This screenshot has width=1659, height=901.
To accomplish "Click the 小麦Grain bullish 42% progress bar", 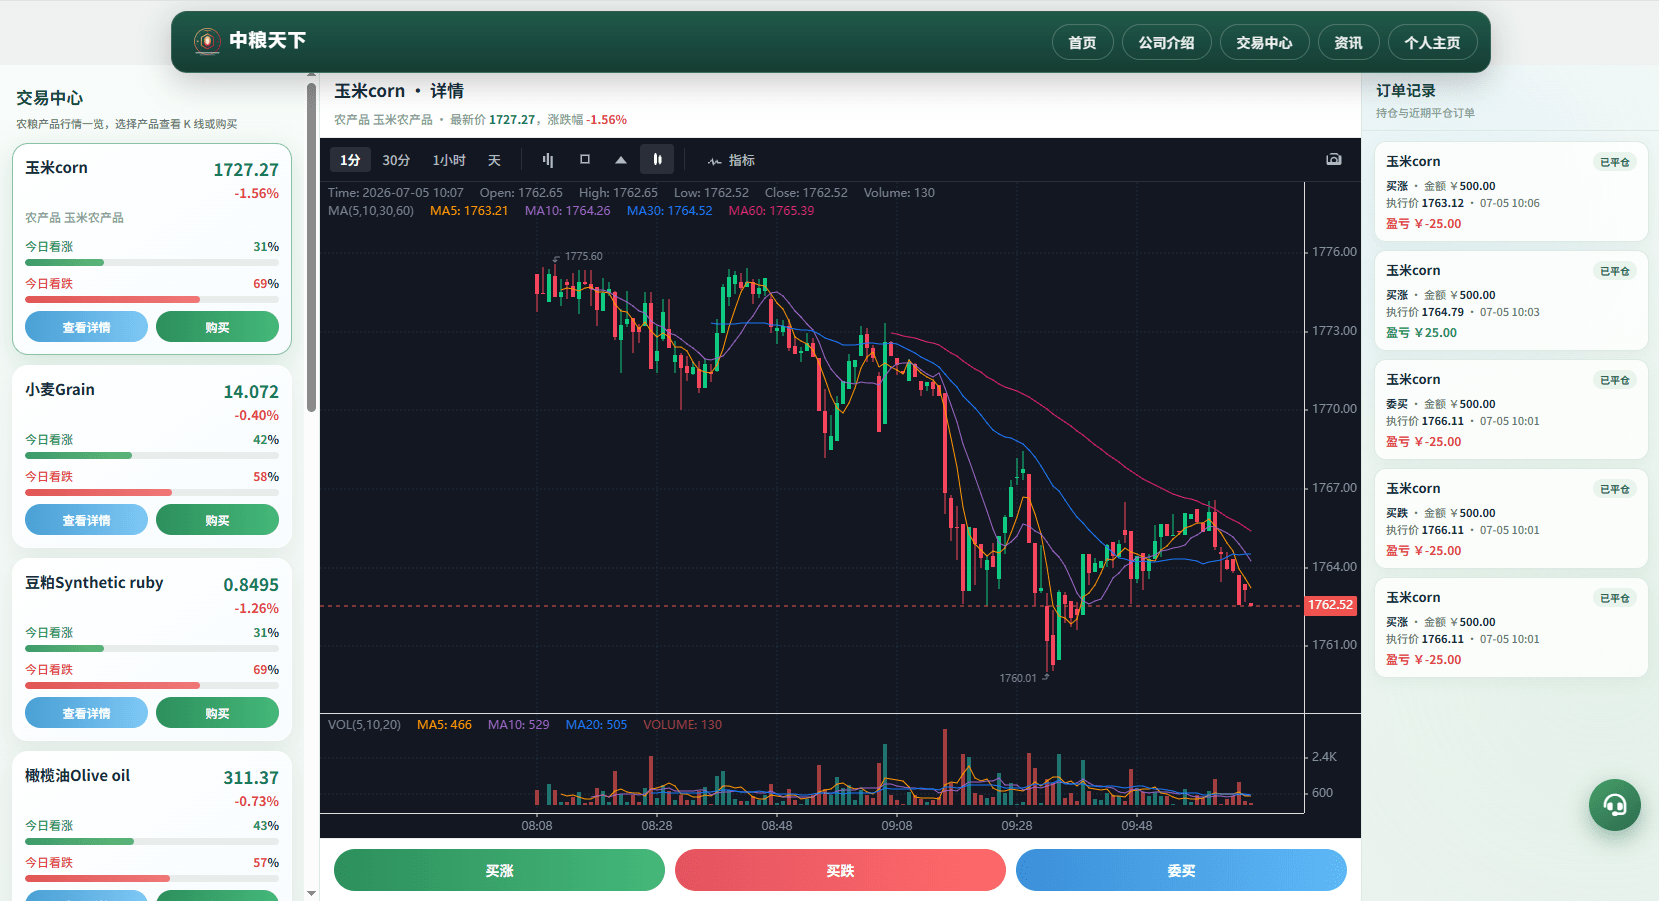I will (x=152, y=455).
